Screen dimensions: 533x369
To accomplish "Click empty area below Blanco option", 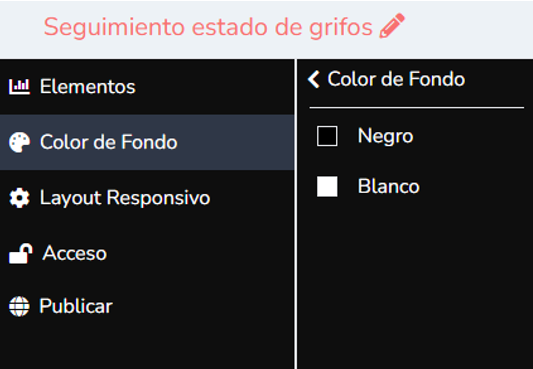I will tap(415, 282).
